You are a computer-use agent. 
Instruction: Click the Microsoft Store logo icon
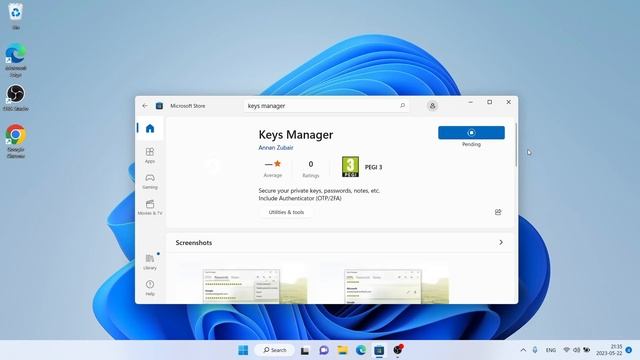pyautogui.click(x=159, y=106)
